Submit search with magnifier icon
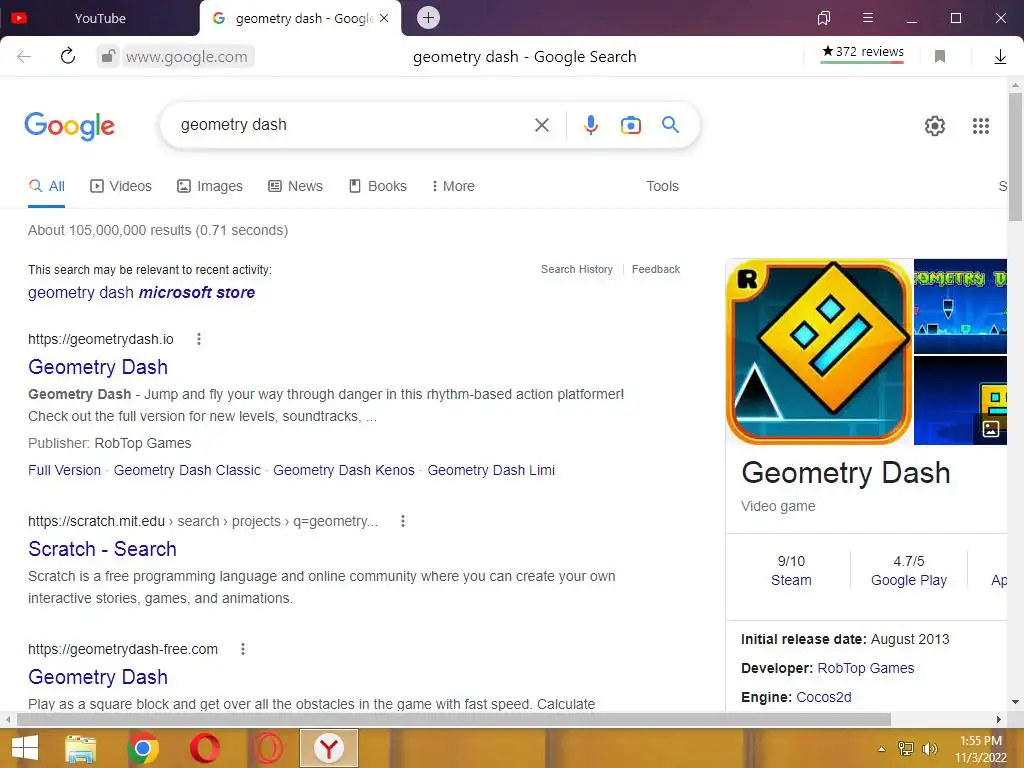1024x768 pixels. point(670,125)
